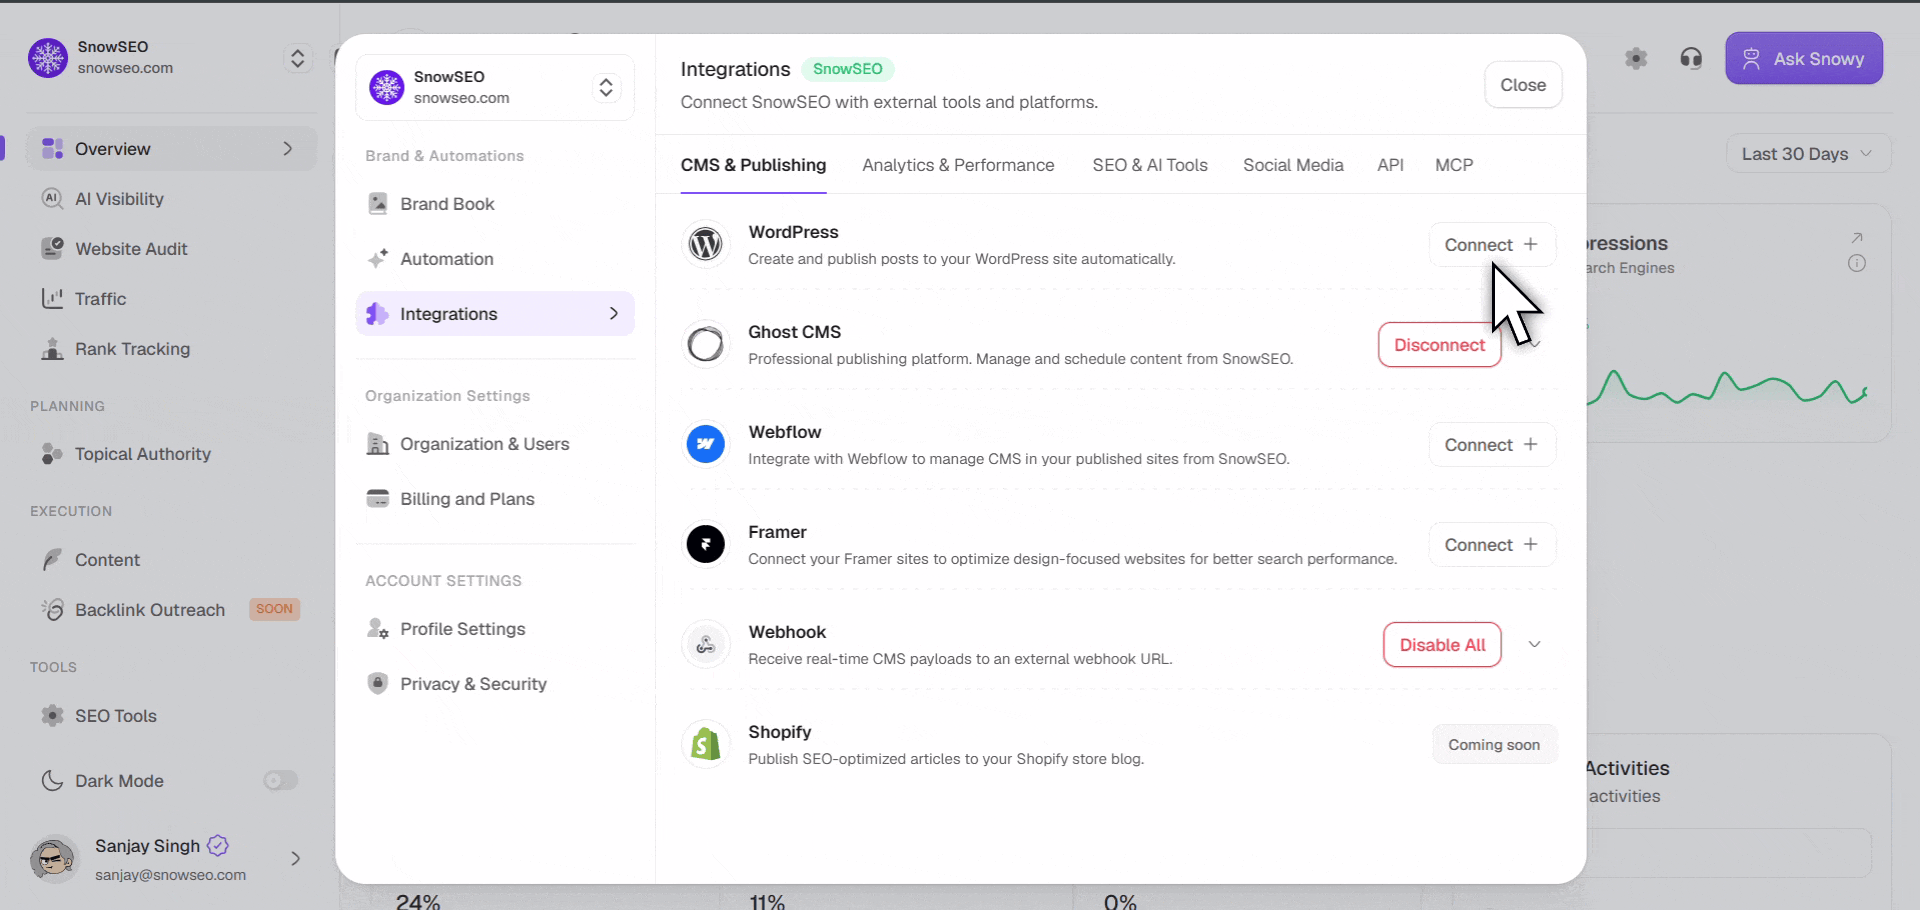Click the Content feather icon in sidebar
Viewport: 1920px width, 910px height.
point(52,560)
